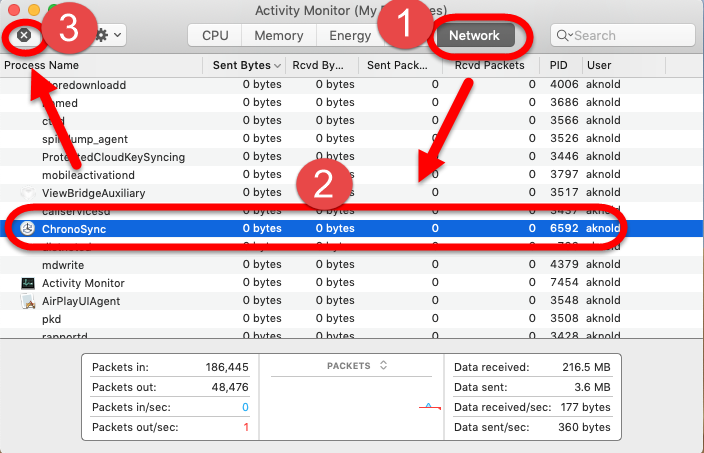
Task: Click the quit process X button
Action: click(24, 35)
